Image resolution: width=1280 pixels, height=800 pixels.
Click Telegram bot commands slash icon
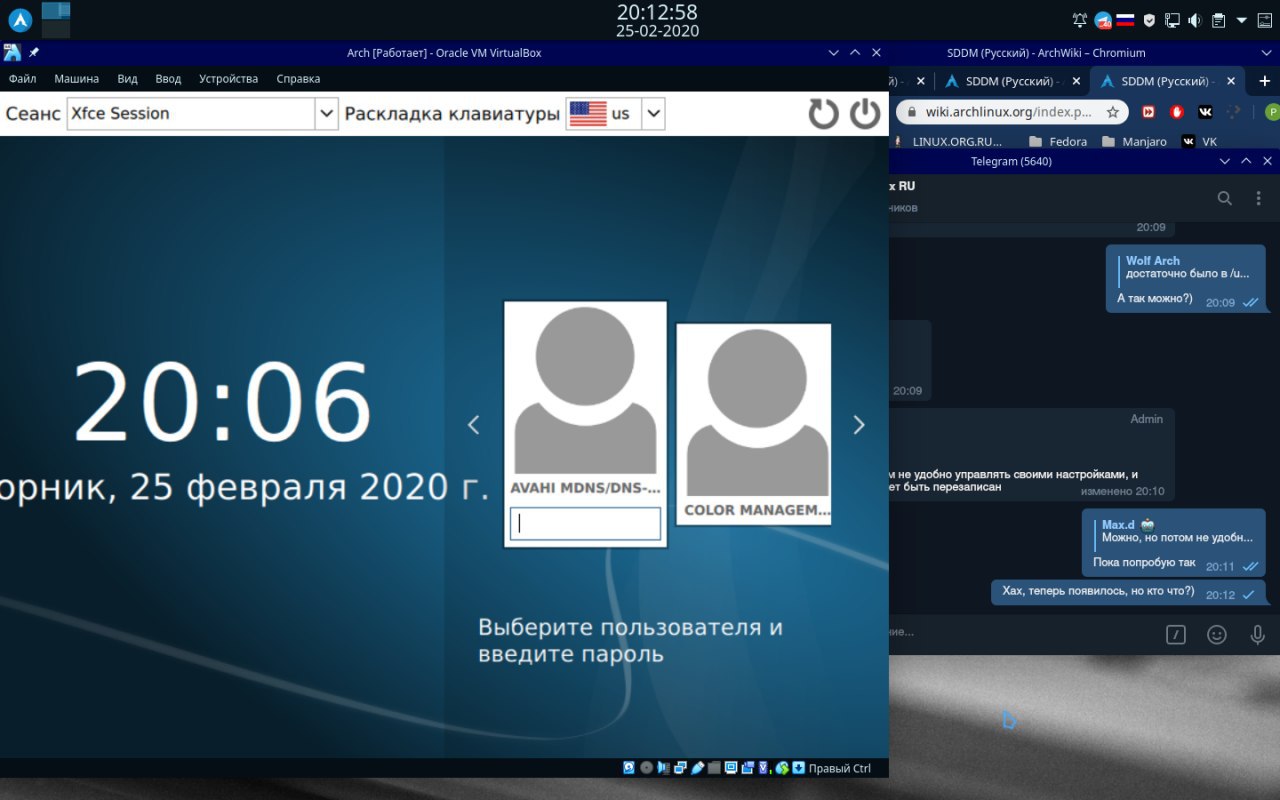pyautogui.click(x=1176, y=634)
